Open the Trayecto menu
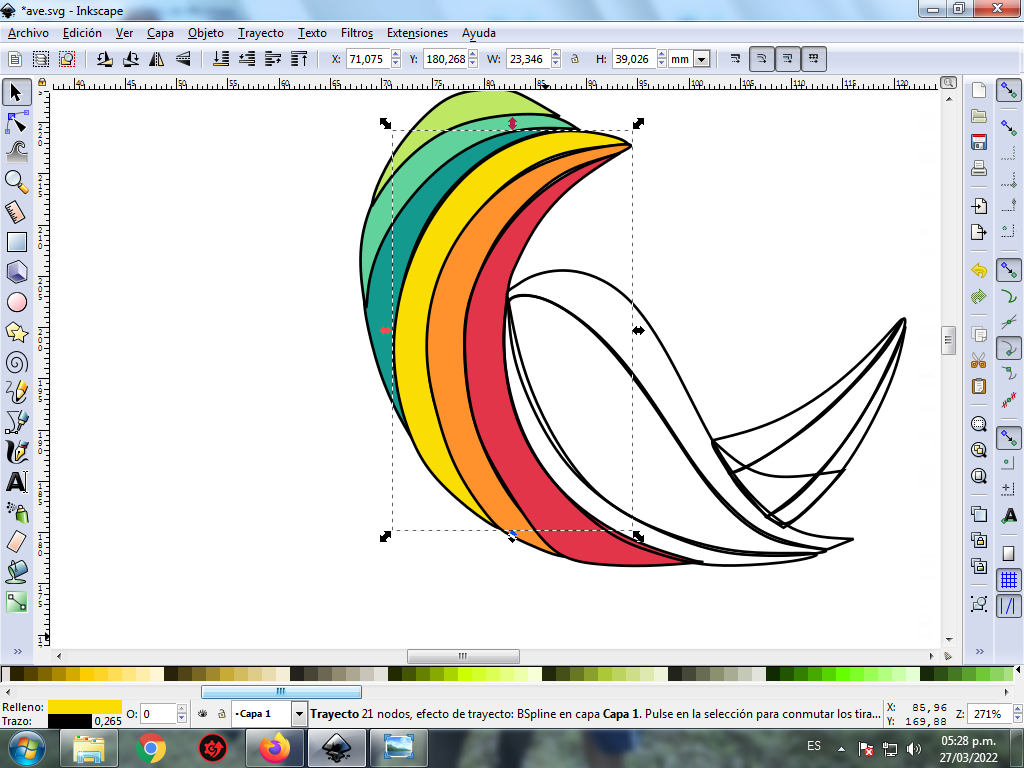Viewport: 1024px width, 768px height. pos(260,32)
